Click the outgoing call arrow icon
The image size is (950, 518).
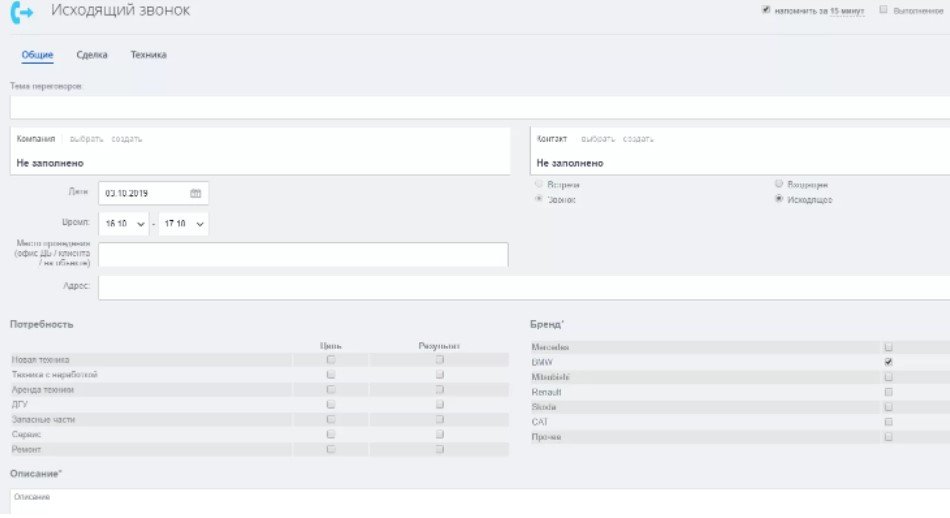point(21,12)
